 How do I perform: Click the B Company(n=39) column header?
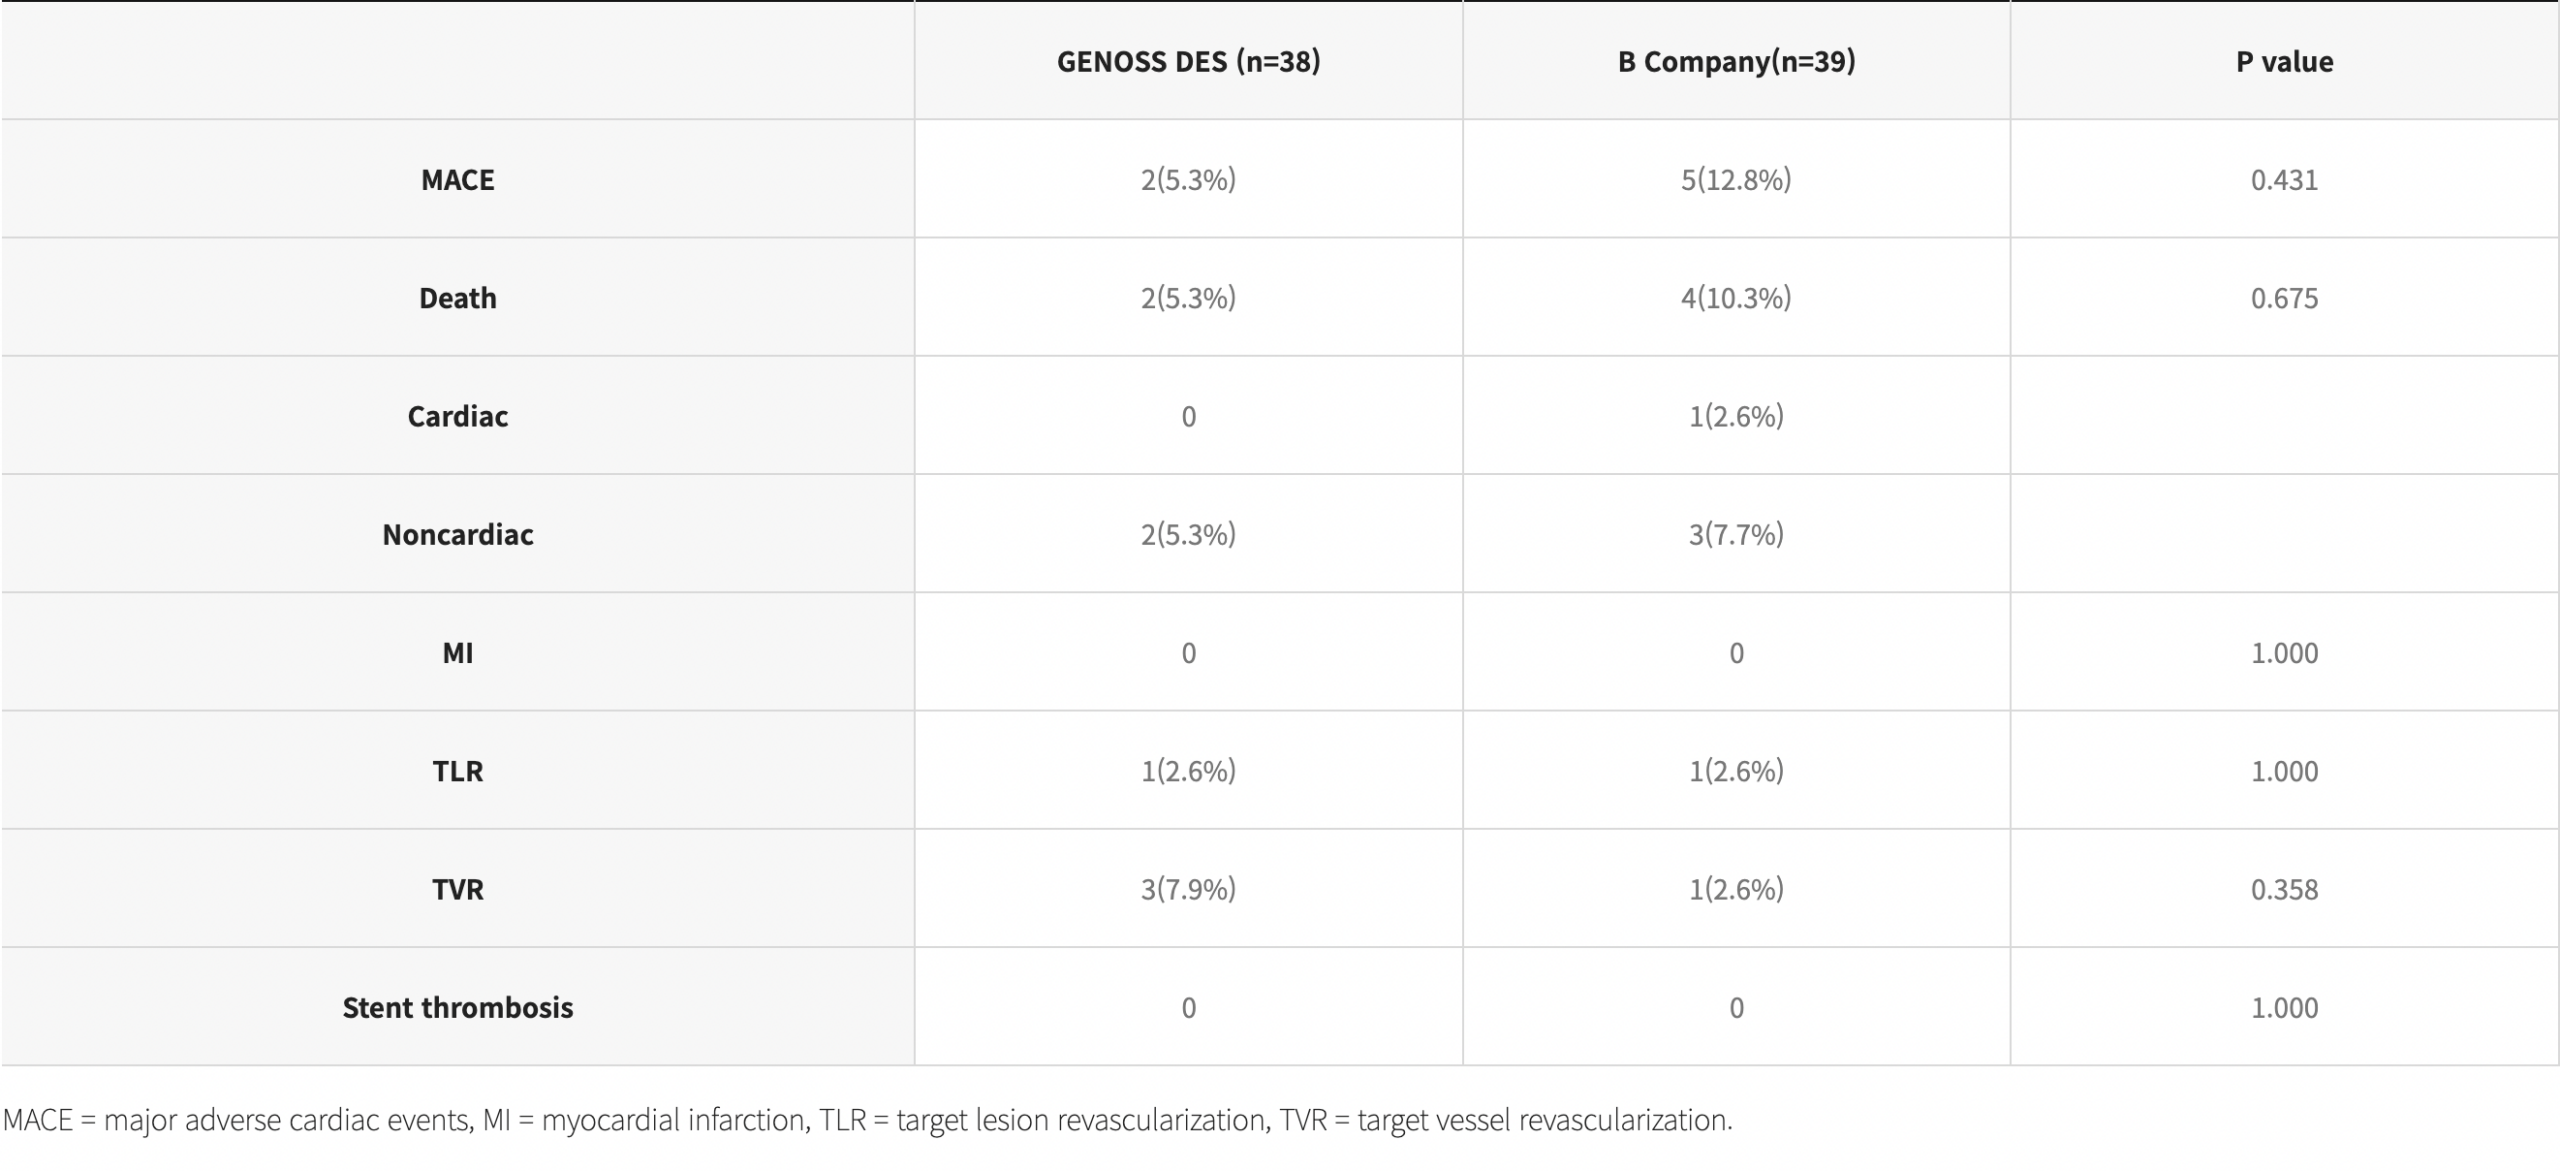[x=1736, y=62]
